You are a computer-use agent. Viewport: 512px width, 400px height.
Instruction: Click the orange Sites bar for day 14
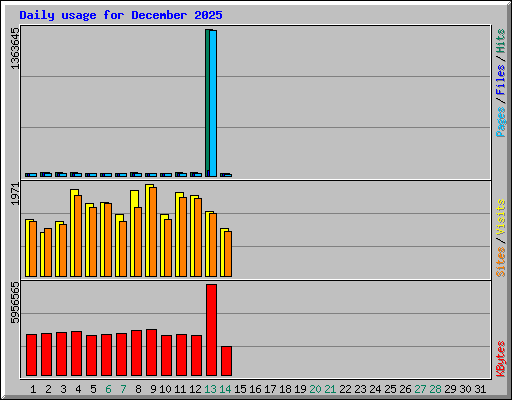click(228, 254)
